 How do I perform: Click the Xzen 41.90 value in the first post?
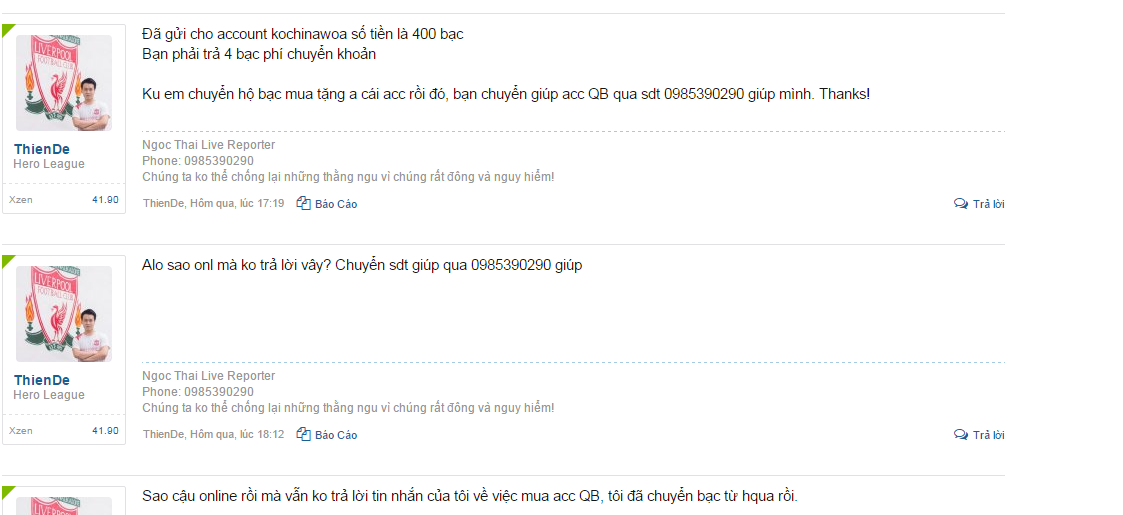point(105,200)
